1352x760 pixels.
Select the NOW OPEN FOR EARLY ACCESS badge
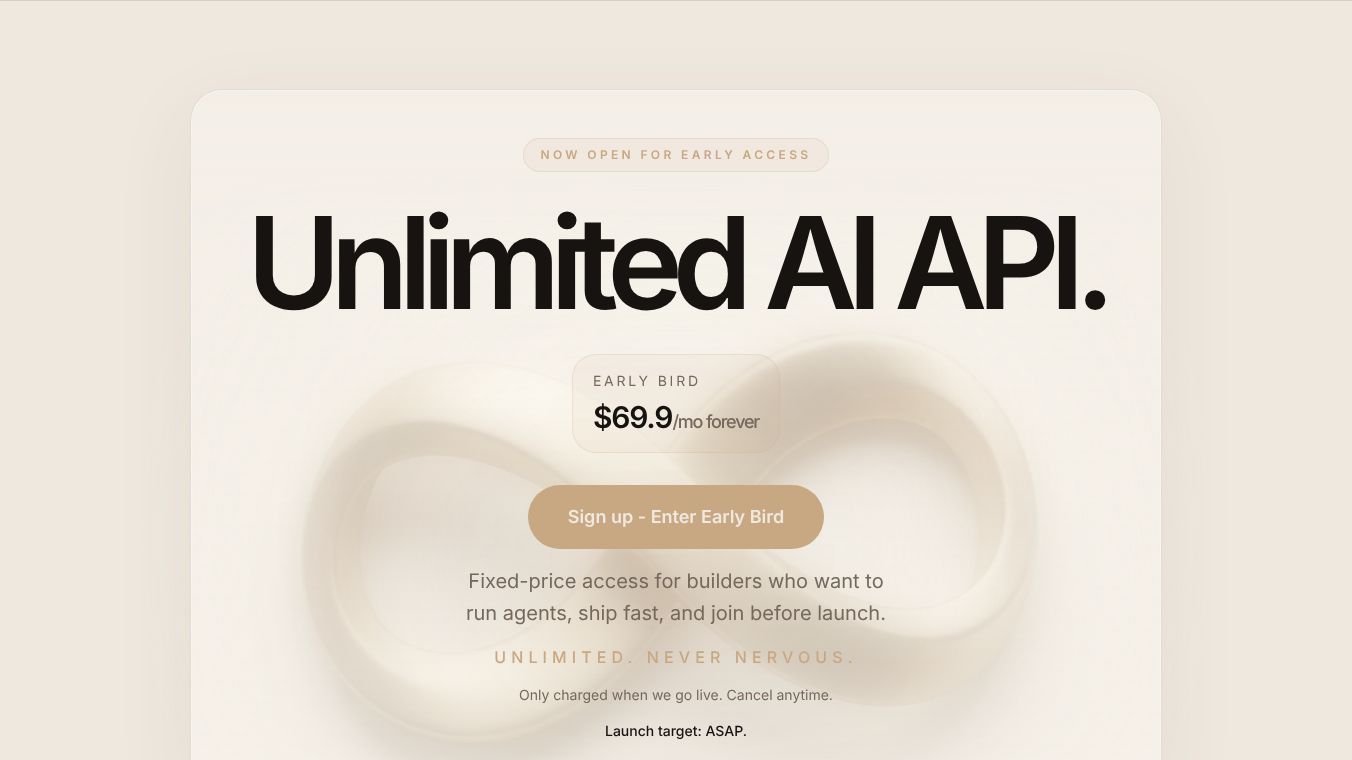(x=676, y=155)
